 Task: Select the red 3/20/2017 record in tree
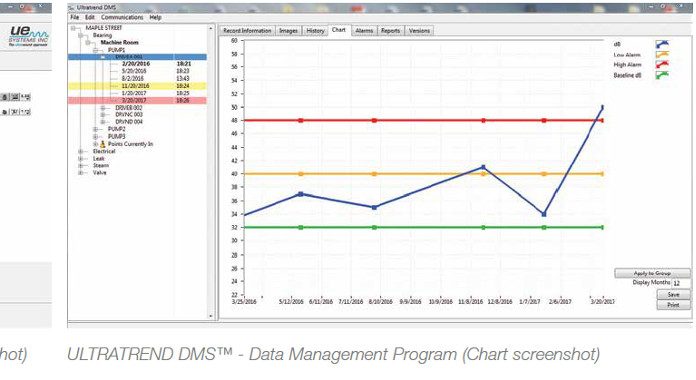click(137, 101)
